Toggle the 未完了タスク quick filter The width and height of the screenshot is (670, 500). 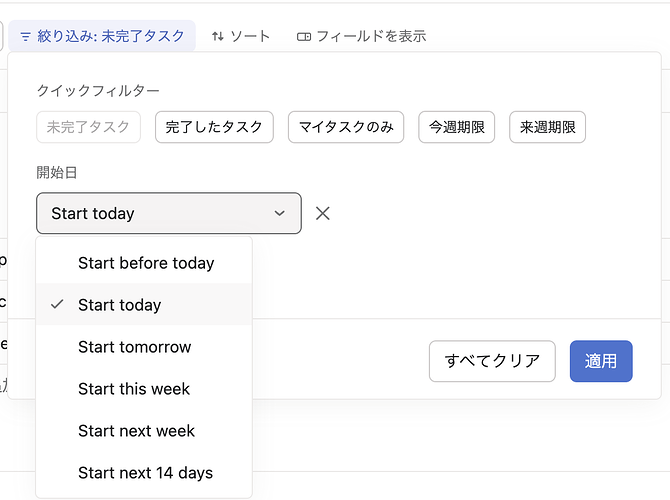click(89, 127)
